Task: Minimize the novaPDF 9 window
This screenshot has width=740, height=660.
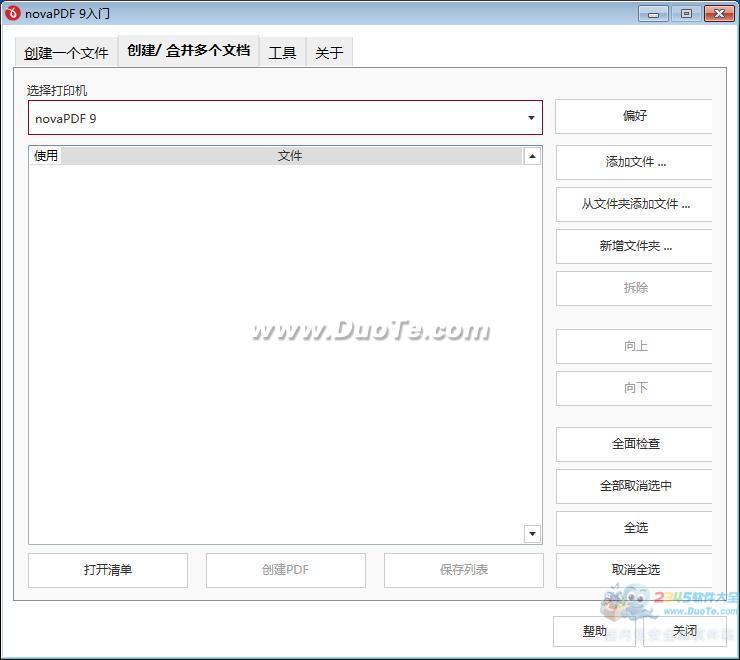Action: 653,14
